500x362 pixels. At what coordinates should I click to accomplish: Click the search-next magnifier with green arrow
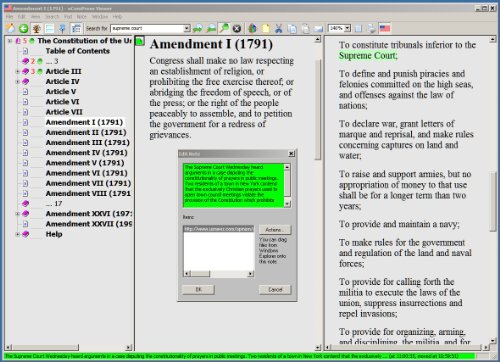[x=198, y=28]
